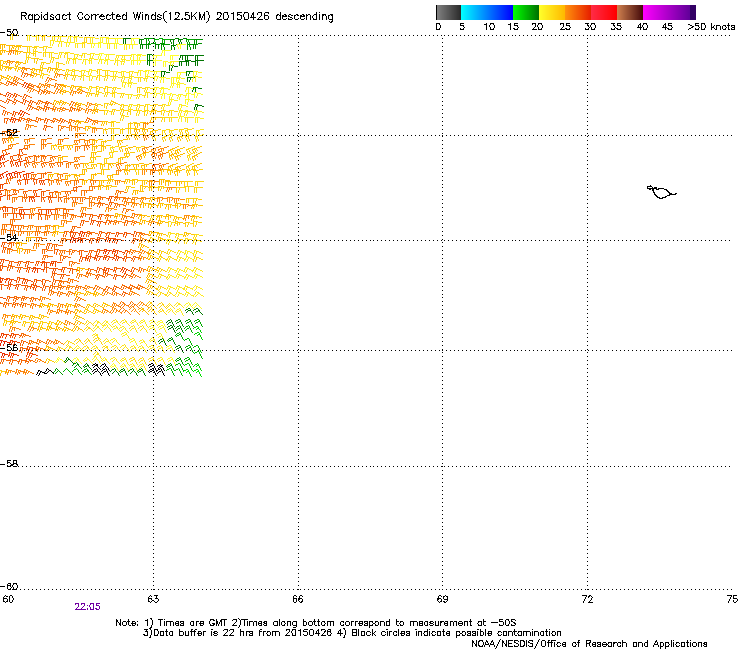Click the green 15-20 knots color band
The height and width of the screenshot is (650, 740).
click(526, 12)
